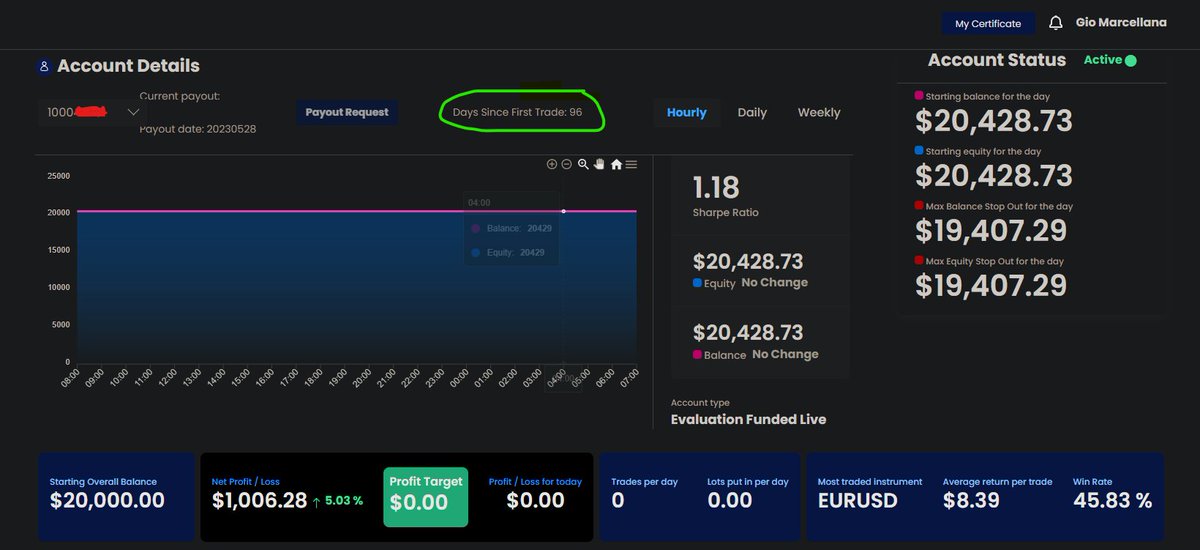Click the green up arrow beside 5.03 %
Screen dimensions: 1200x550
click(x=317, y=501)
